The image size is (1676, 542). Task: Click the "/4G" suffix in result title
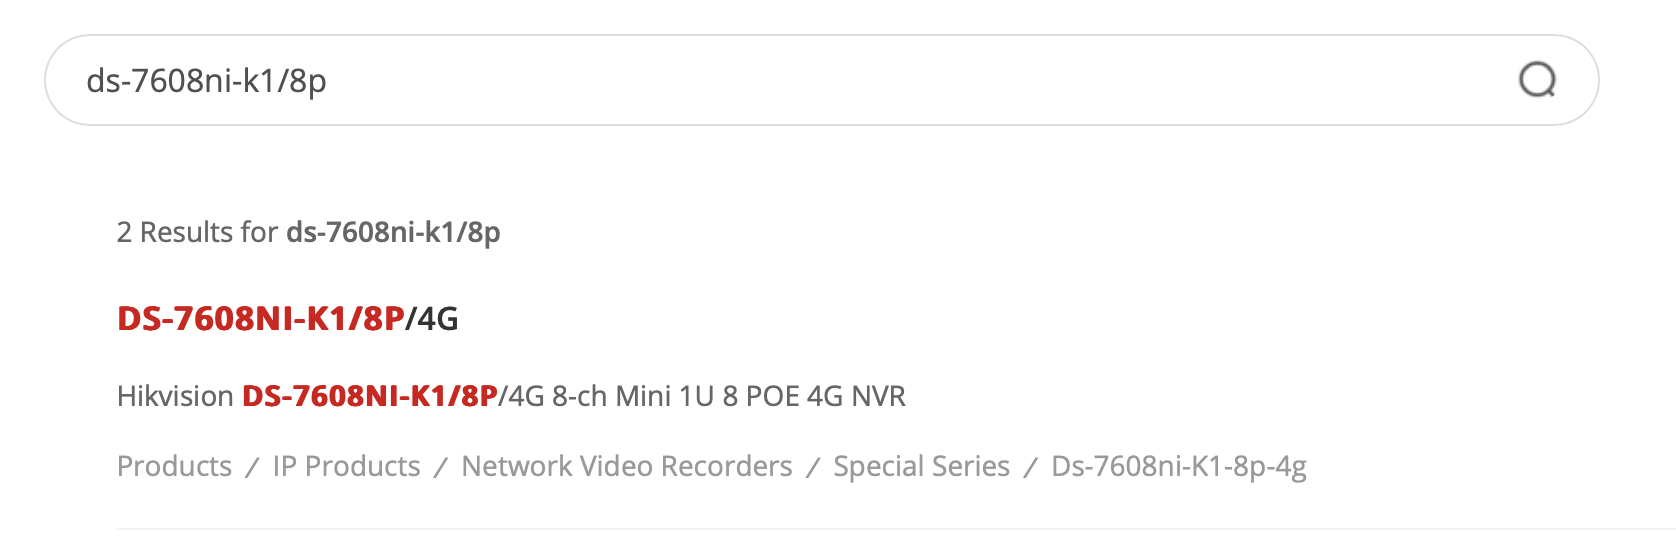click(x=432, y=319)
